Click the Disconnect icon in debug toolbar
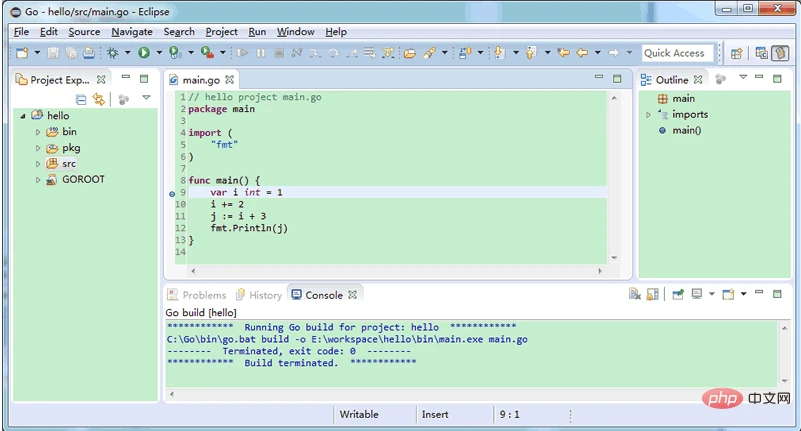The height and width of the screenshot is (431, 801). [297, 53]
